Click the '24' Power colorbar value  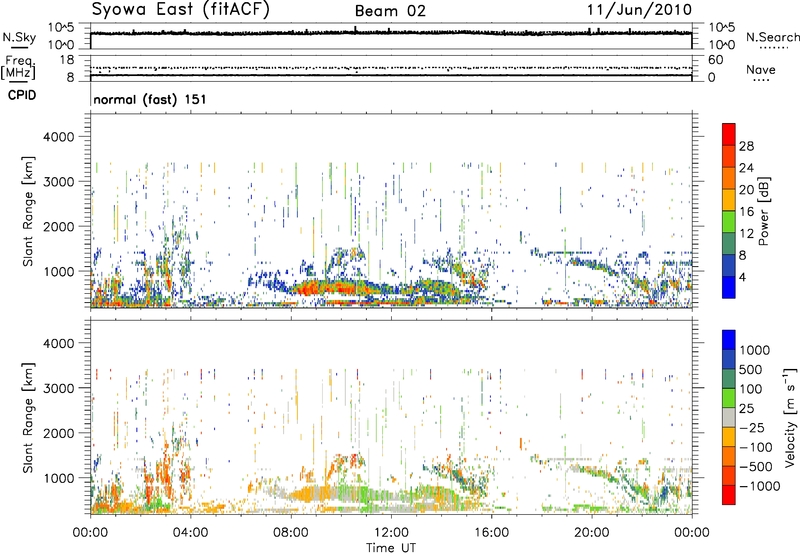tap(746, 168)
